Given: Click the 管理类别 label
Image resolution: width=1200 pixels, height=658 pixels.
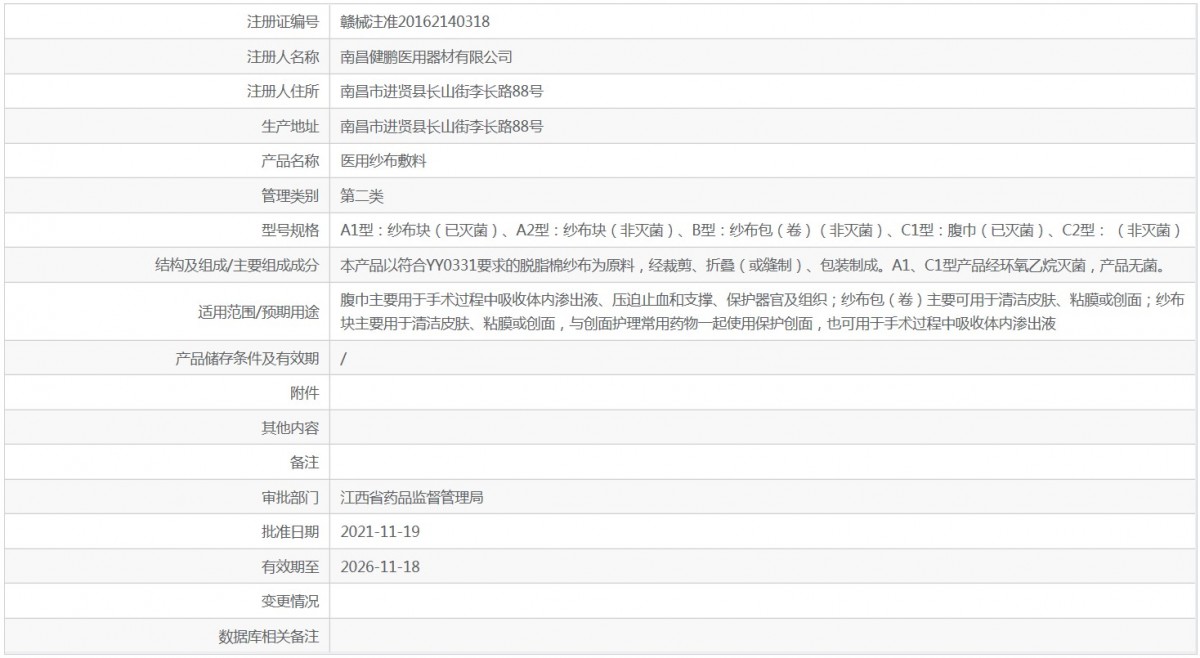Looking at the screenshot, I should [290, 195].
